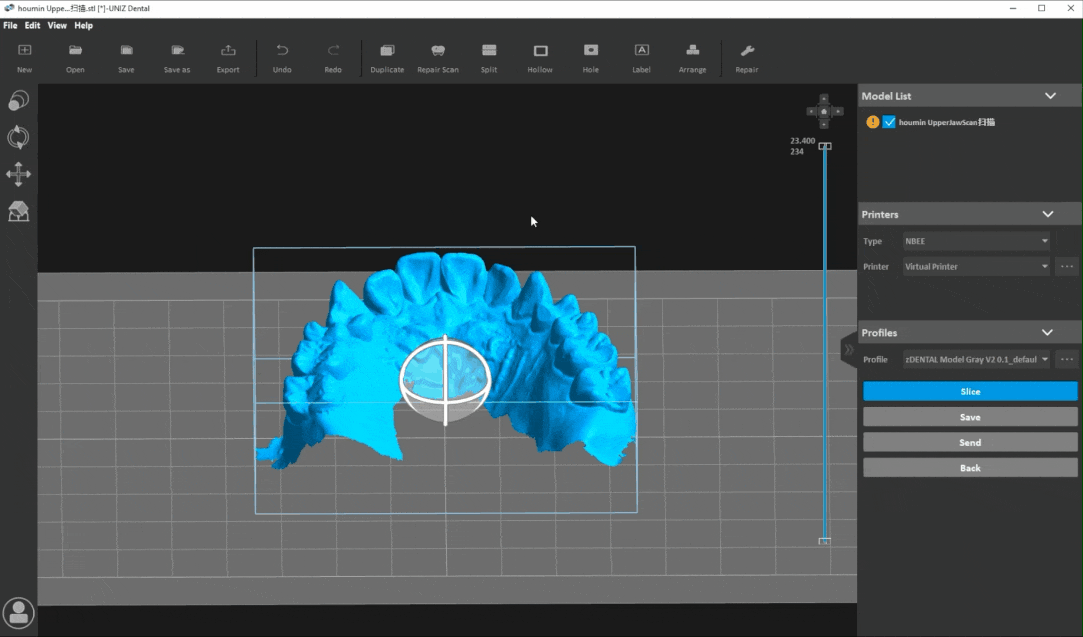Viewport: 1083px width, 637px height.
Task: Click the Repair Scan toolbar icon
Action: coord(437,51)
